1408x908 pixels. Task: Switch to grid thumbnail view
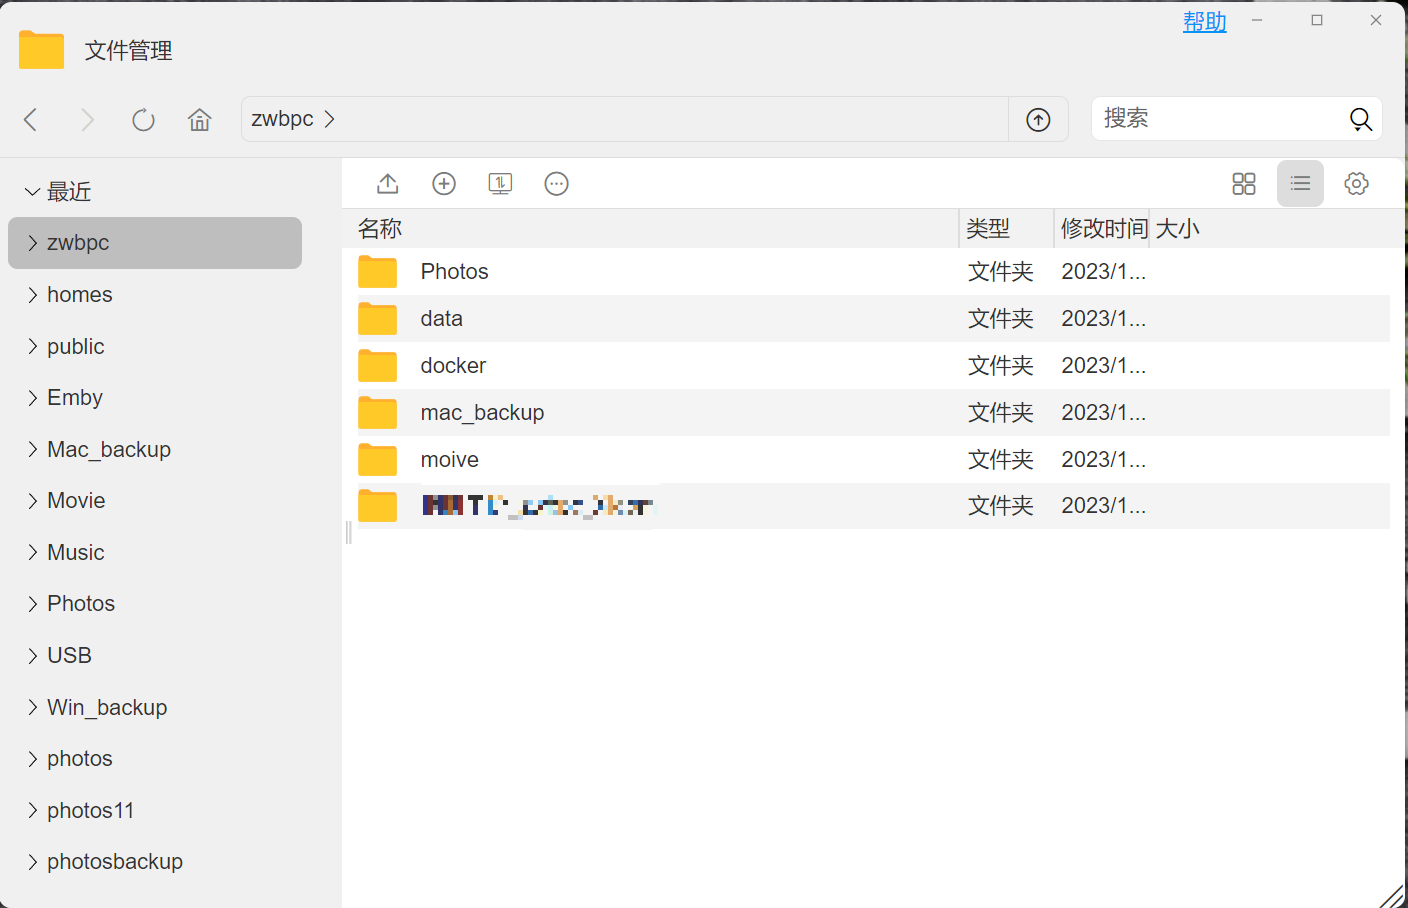(1243, 184)
